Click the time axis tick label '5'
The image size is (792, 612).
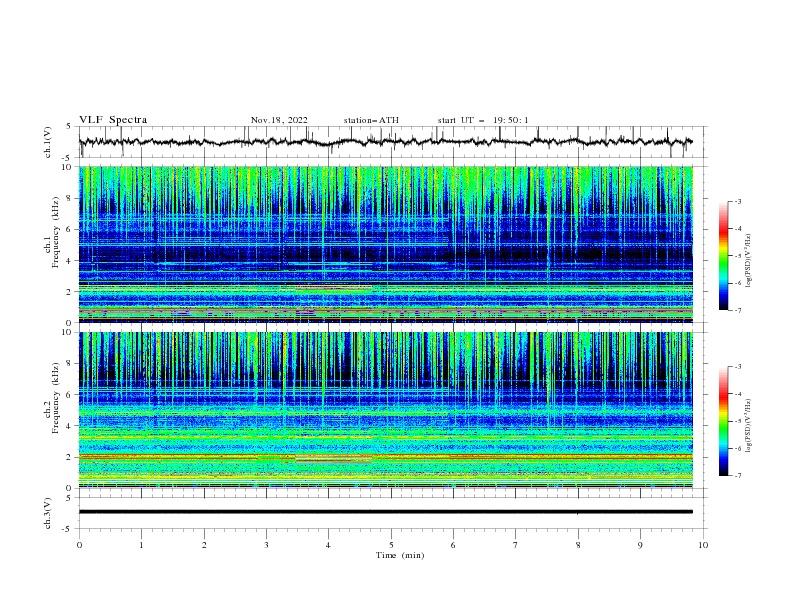(x=391, y=545)
